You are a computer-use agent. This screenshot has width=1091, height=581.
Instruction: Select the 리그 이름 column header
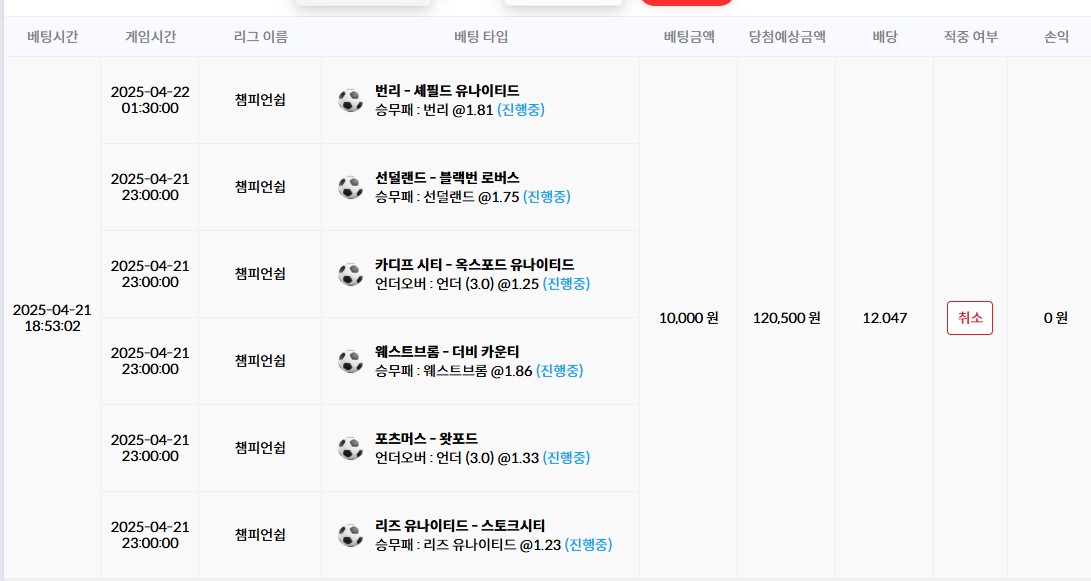tap(260, 37)
